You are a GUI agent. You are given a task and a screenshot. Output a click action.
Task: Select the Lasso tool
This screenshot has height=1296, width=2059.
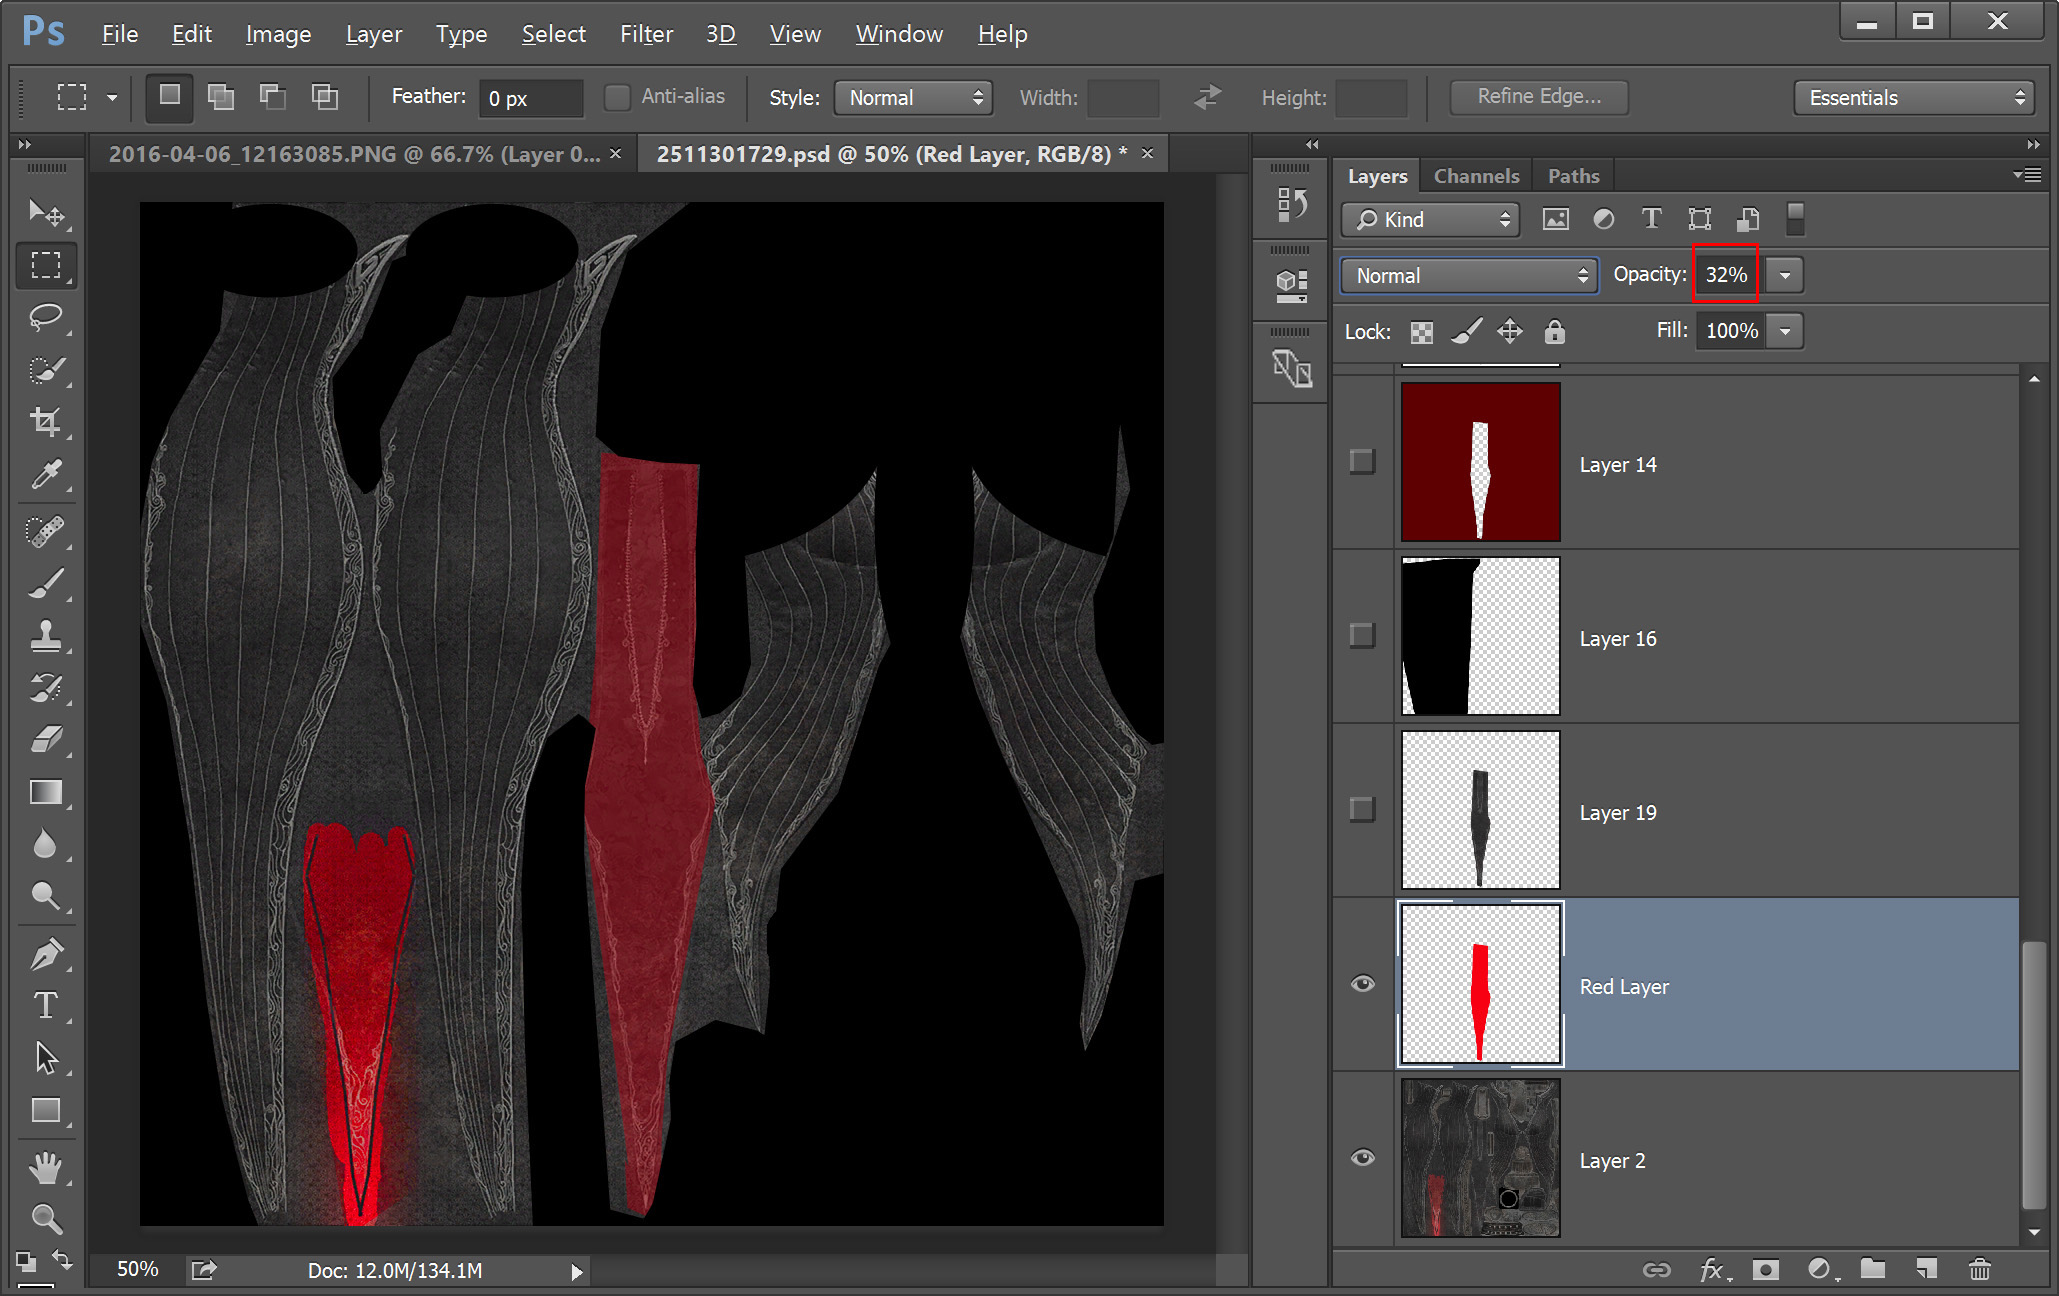click(x=45, y=318)
